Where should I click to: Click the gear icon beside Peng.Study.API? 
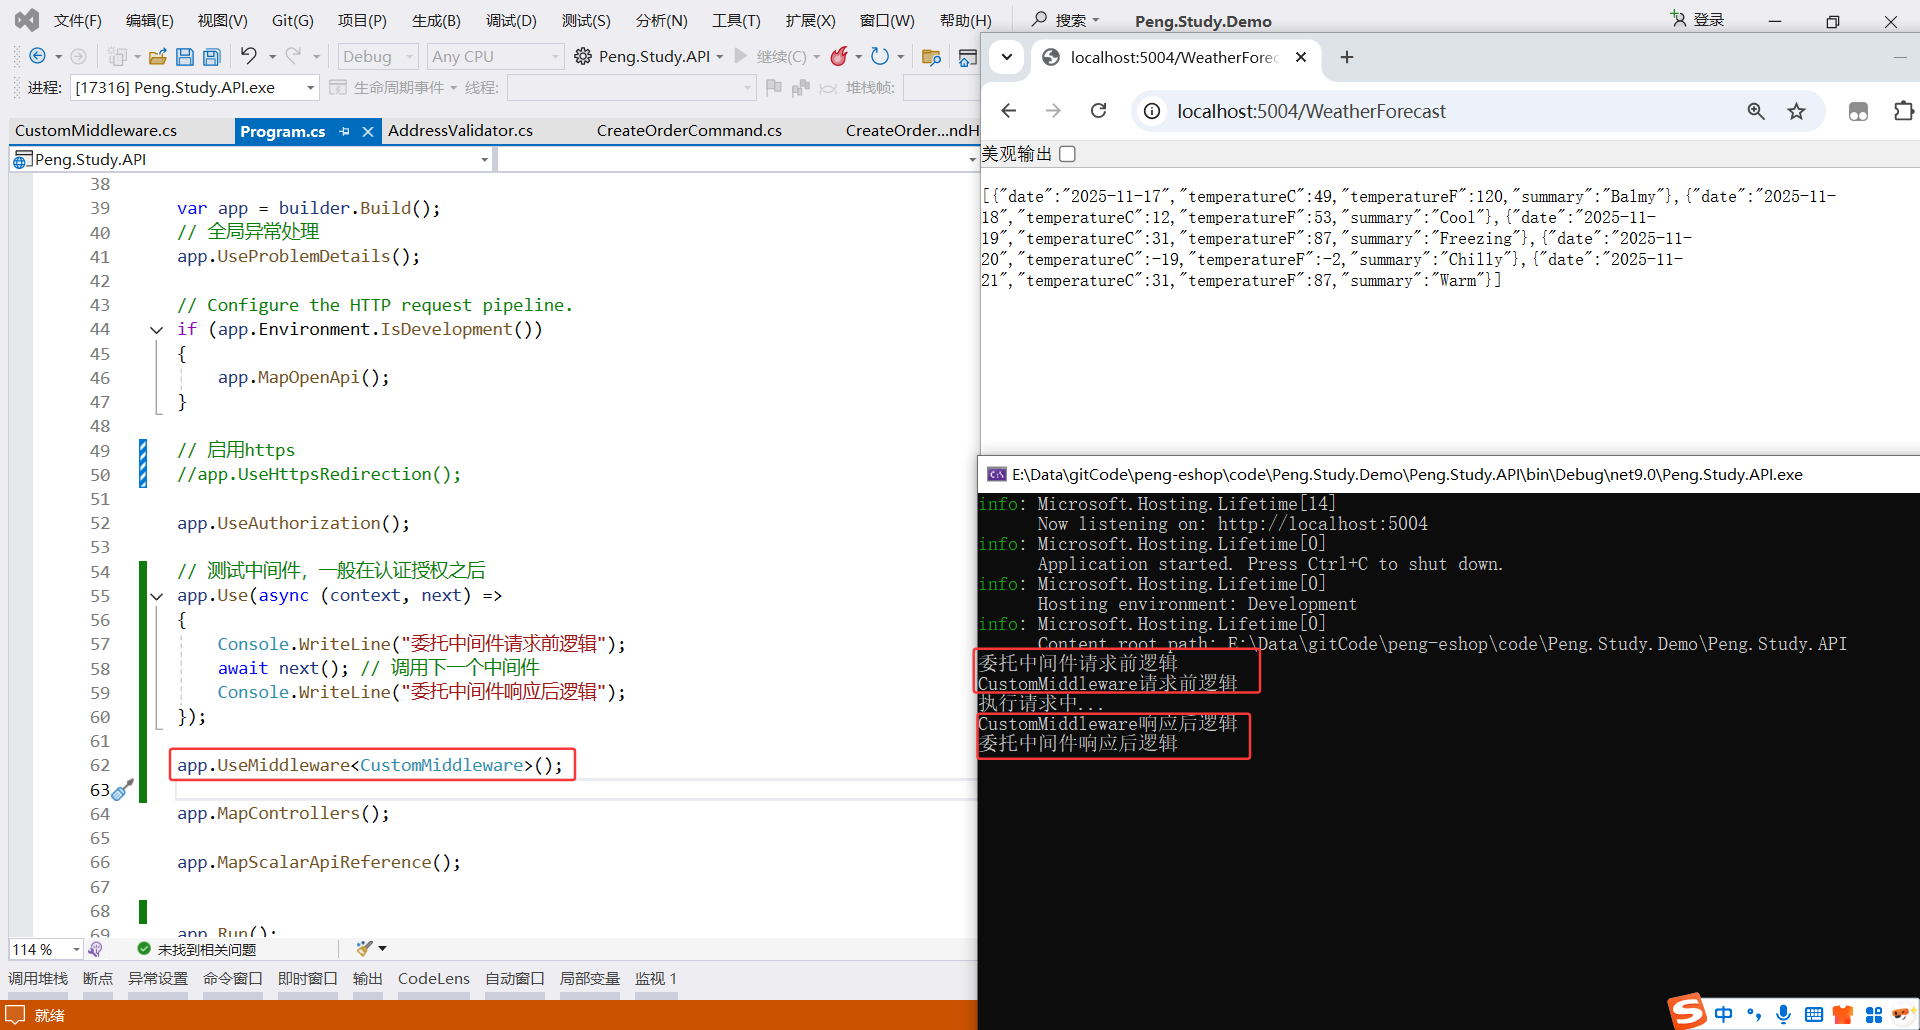point(583,57)
